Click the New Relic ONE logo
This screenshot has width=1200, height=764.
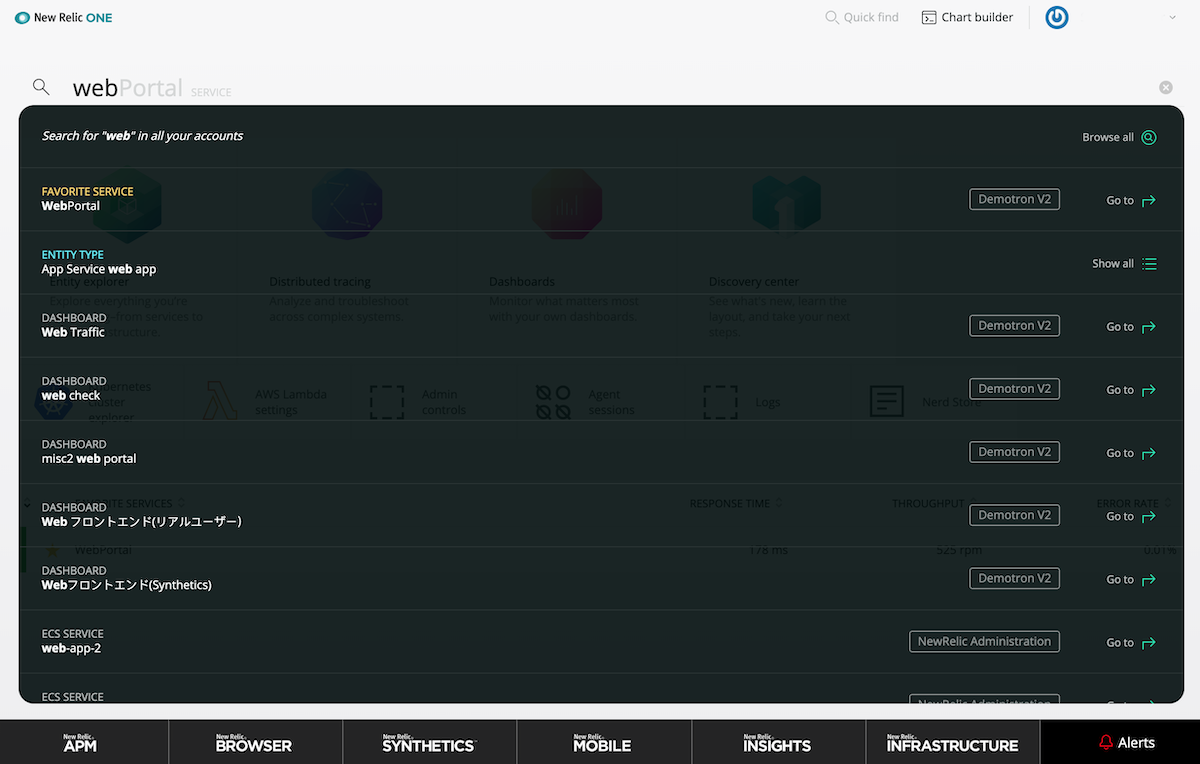[x=63, y=17]
